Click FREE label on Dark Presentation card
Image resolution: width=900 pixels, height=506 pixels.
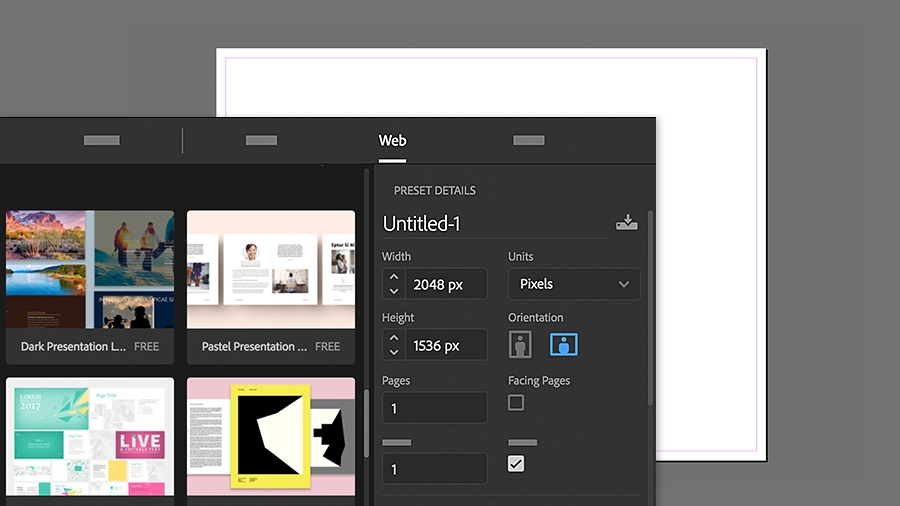[x=146, y=347]
